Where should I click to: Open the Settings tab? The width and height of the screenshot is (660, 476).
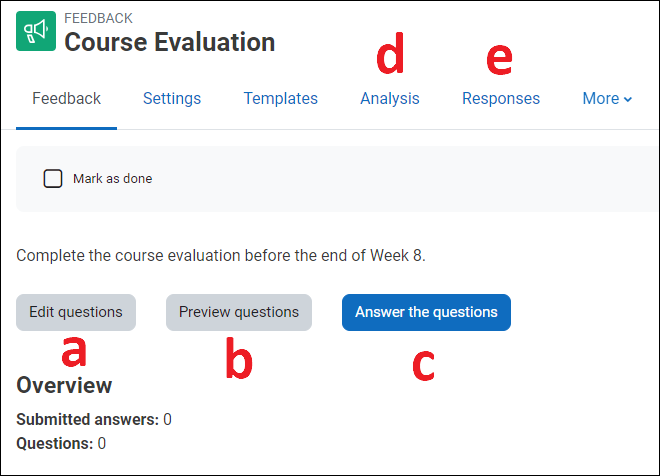[x=172, y=99]
